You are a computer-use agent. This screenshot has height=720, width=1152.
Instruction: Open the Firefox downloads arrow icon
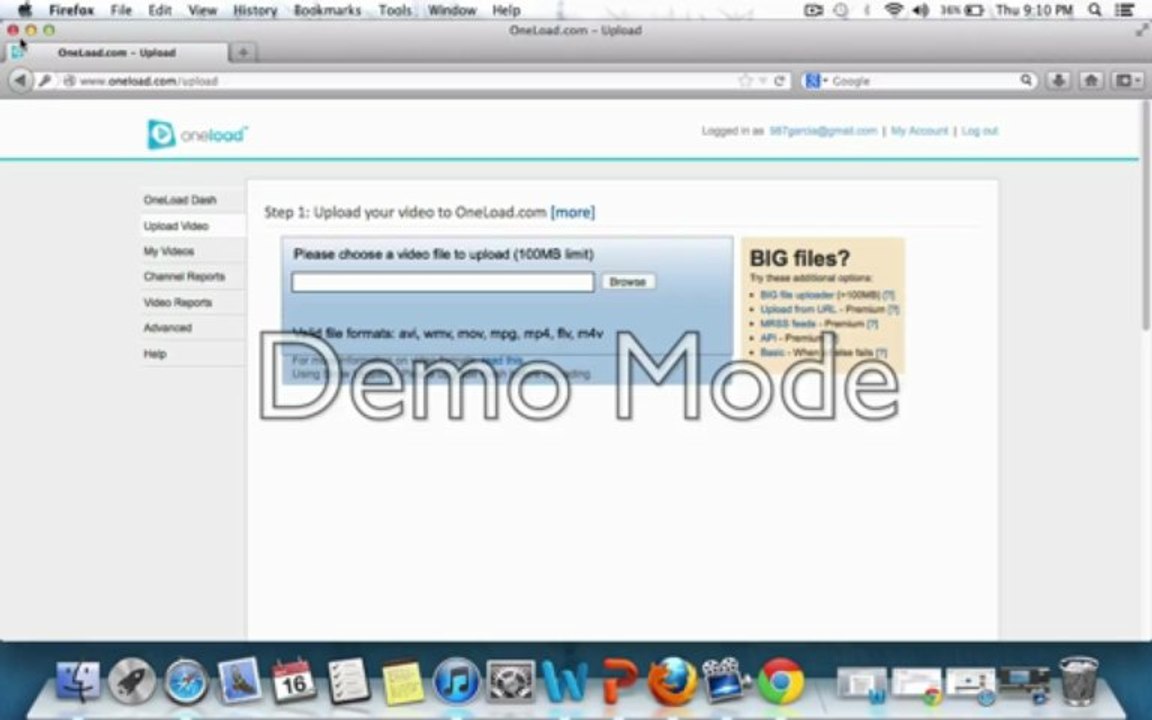click(x=1058, y=80)
